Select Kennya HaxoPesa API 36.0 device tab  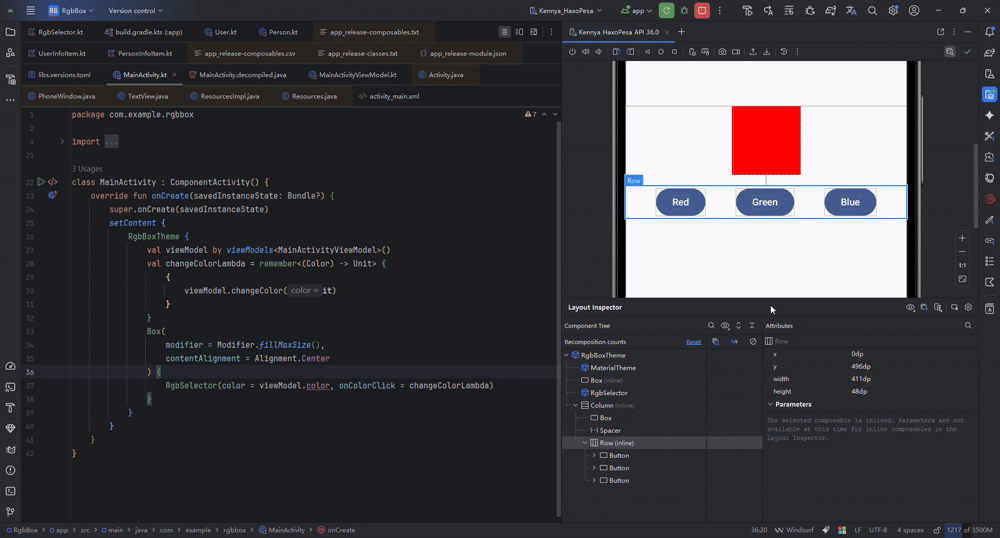click(x=619, y=32)
